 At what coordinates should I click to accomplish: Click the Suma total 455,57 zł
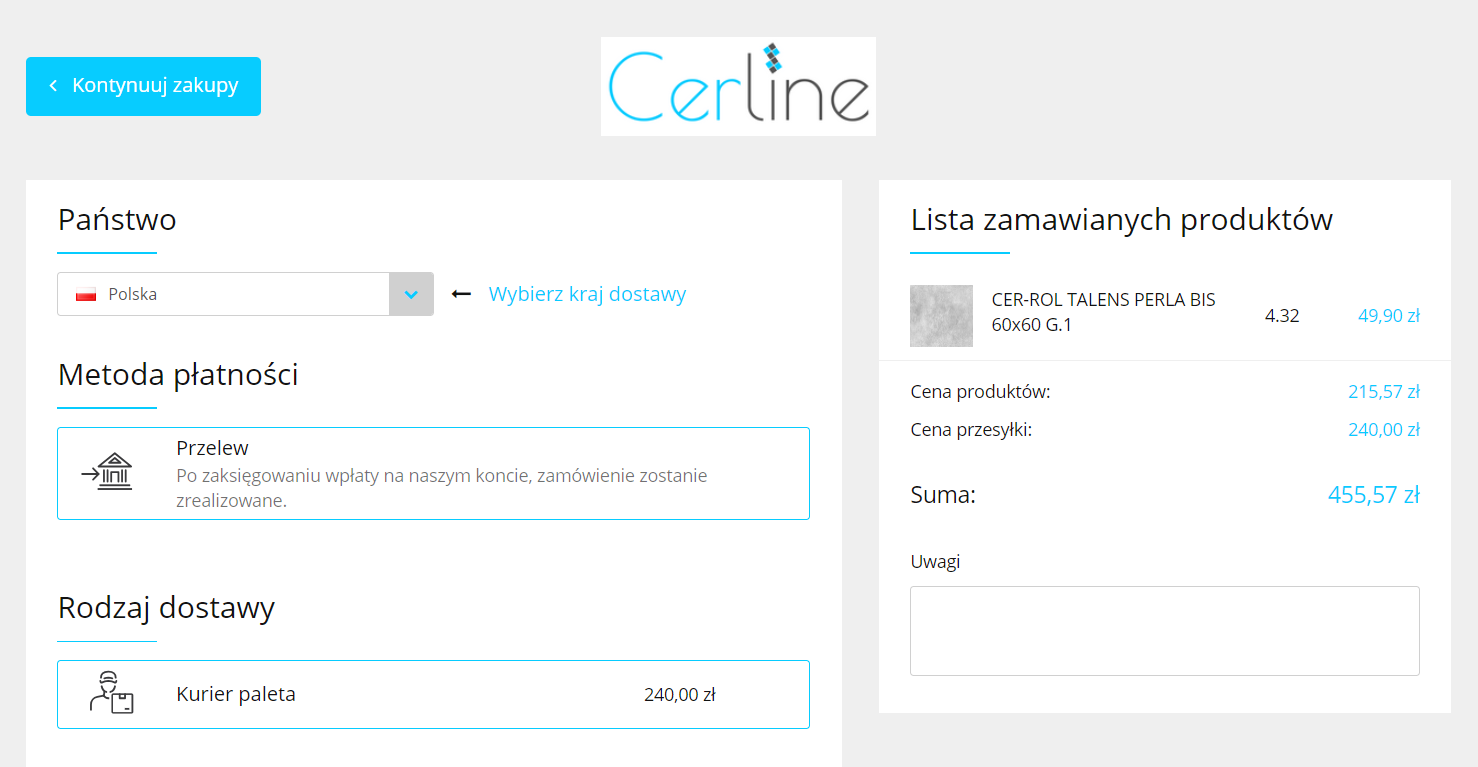click(1373, 494)
